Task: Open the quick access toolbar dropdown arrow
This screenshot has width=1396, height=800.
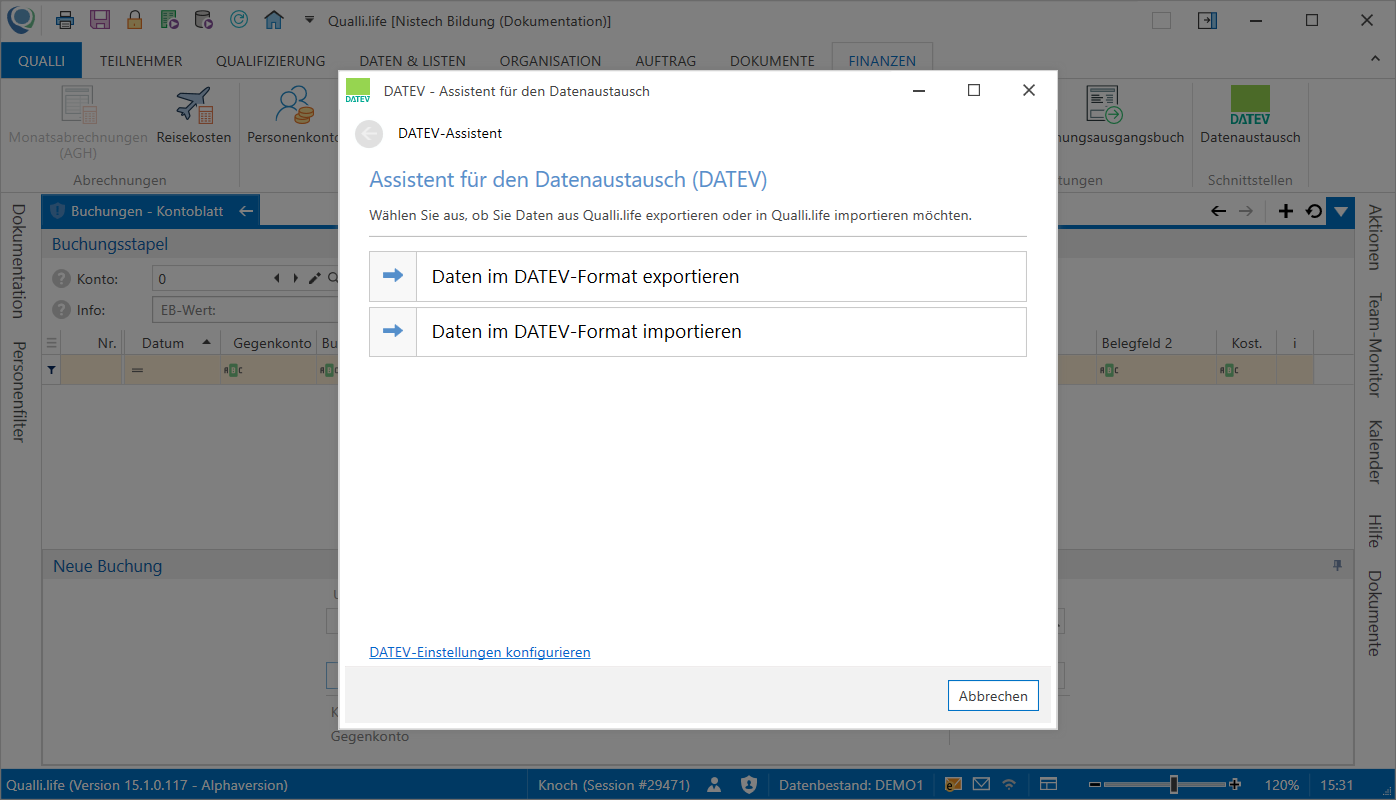Action: tap(309, 20)
